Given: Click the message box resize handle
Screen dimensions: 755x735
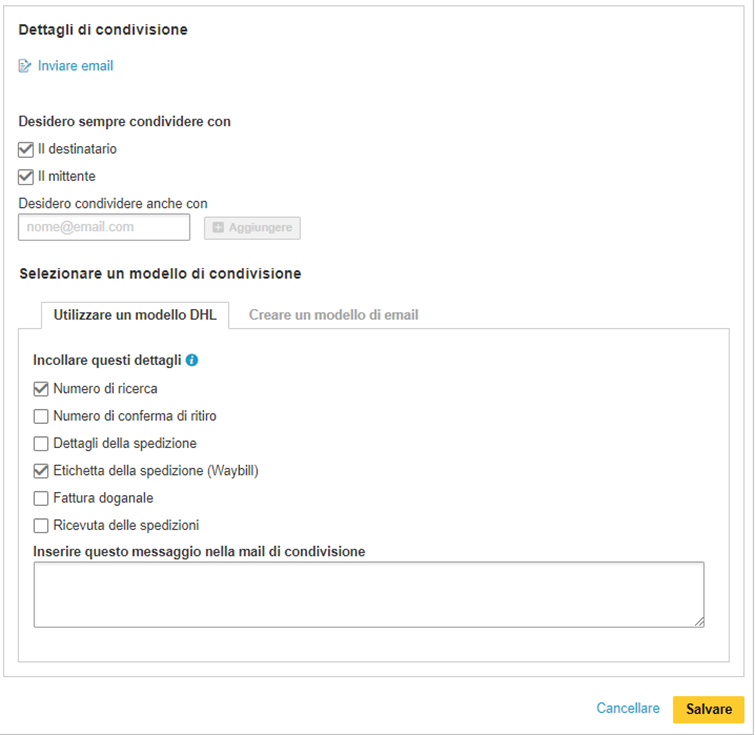Looking at the screenshot, I should pyautogui.click(x=699, y=622).
